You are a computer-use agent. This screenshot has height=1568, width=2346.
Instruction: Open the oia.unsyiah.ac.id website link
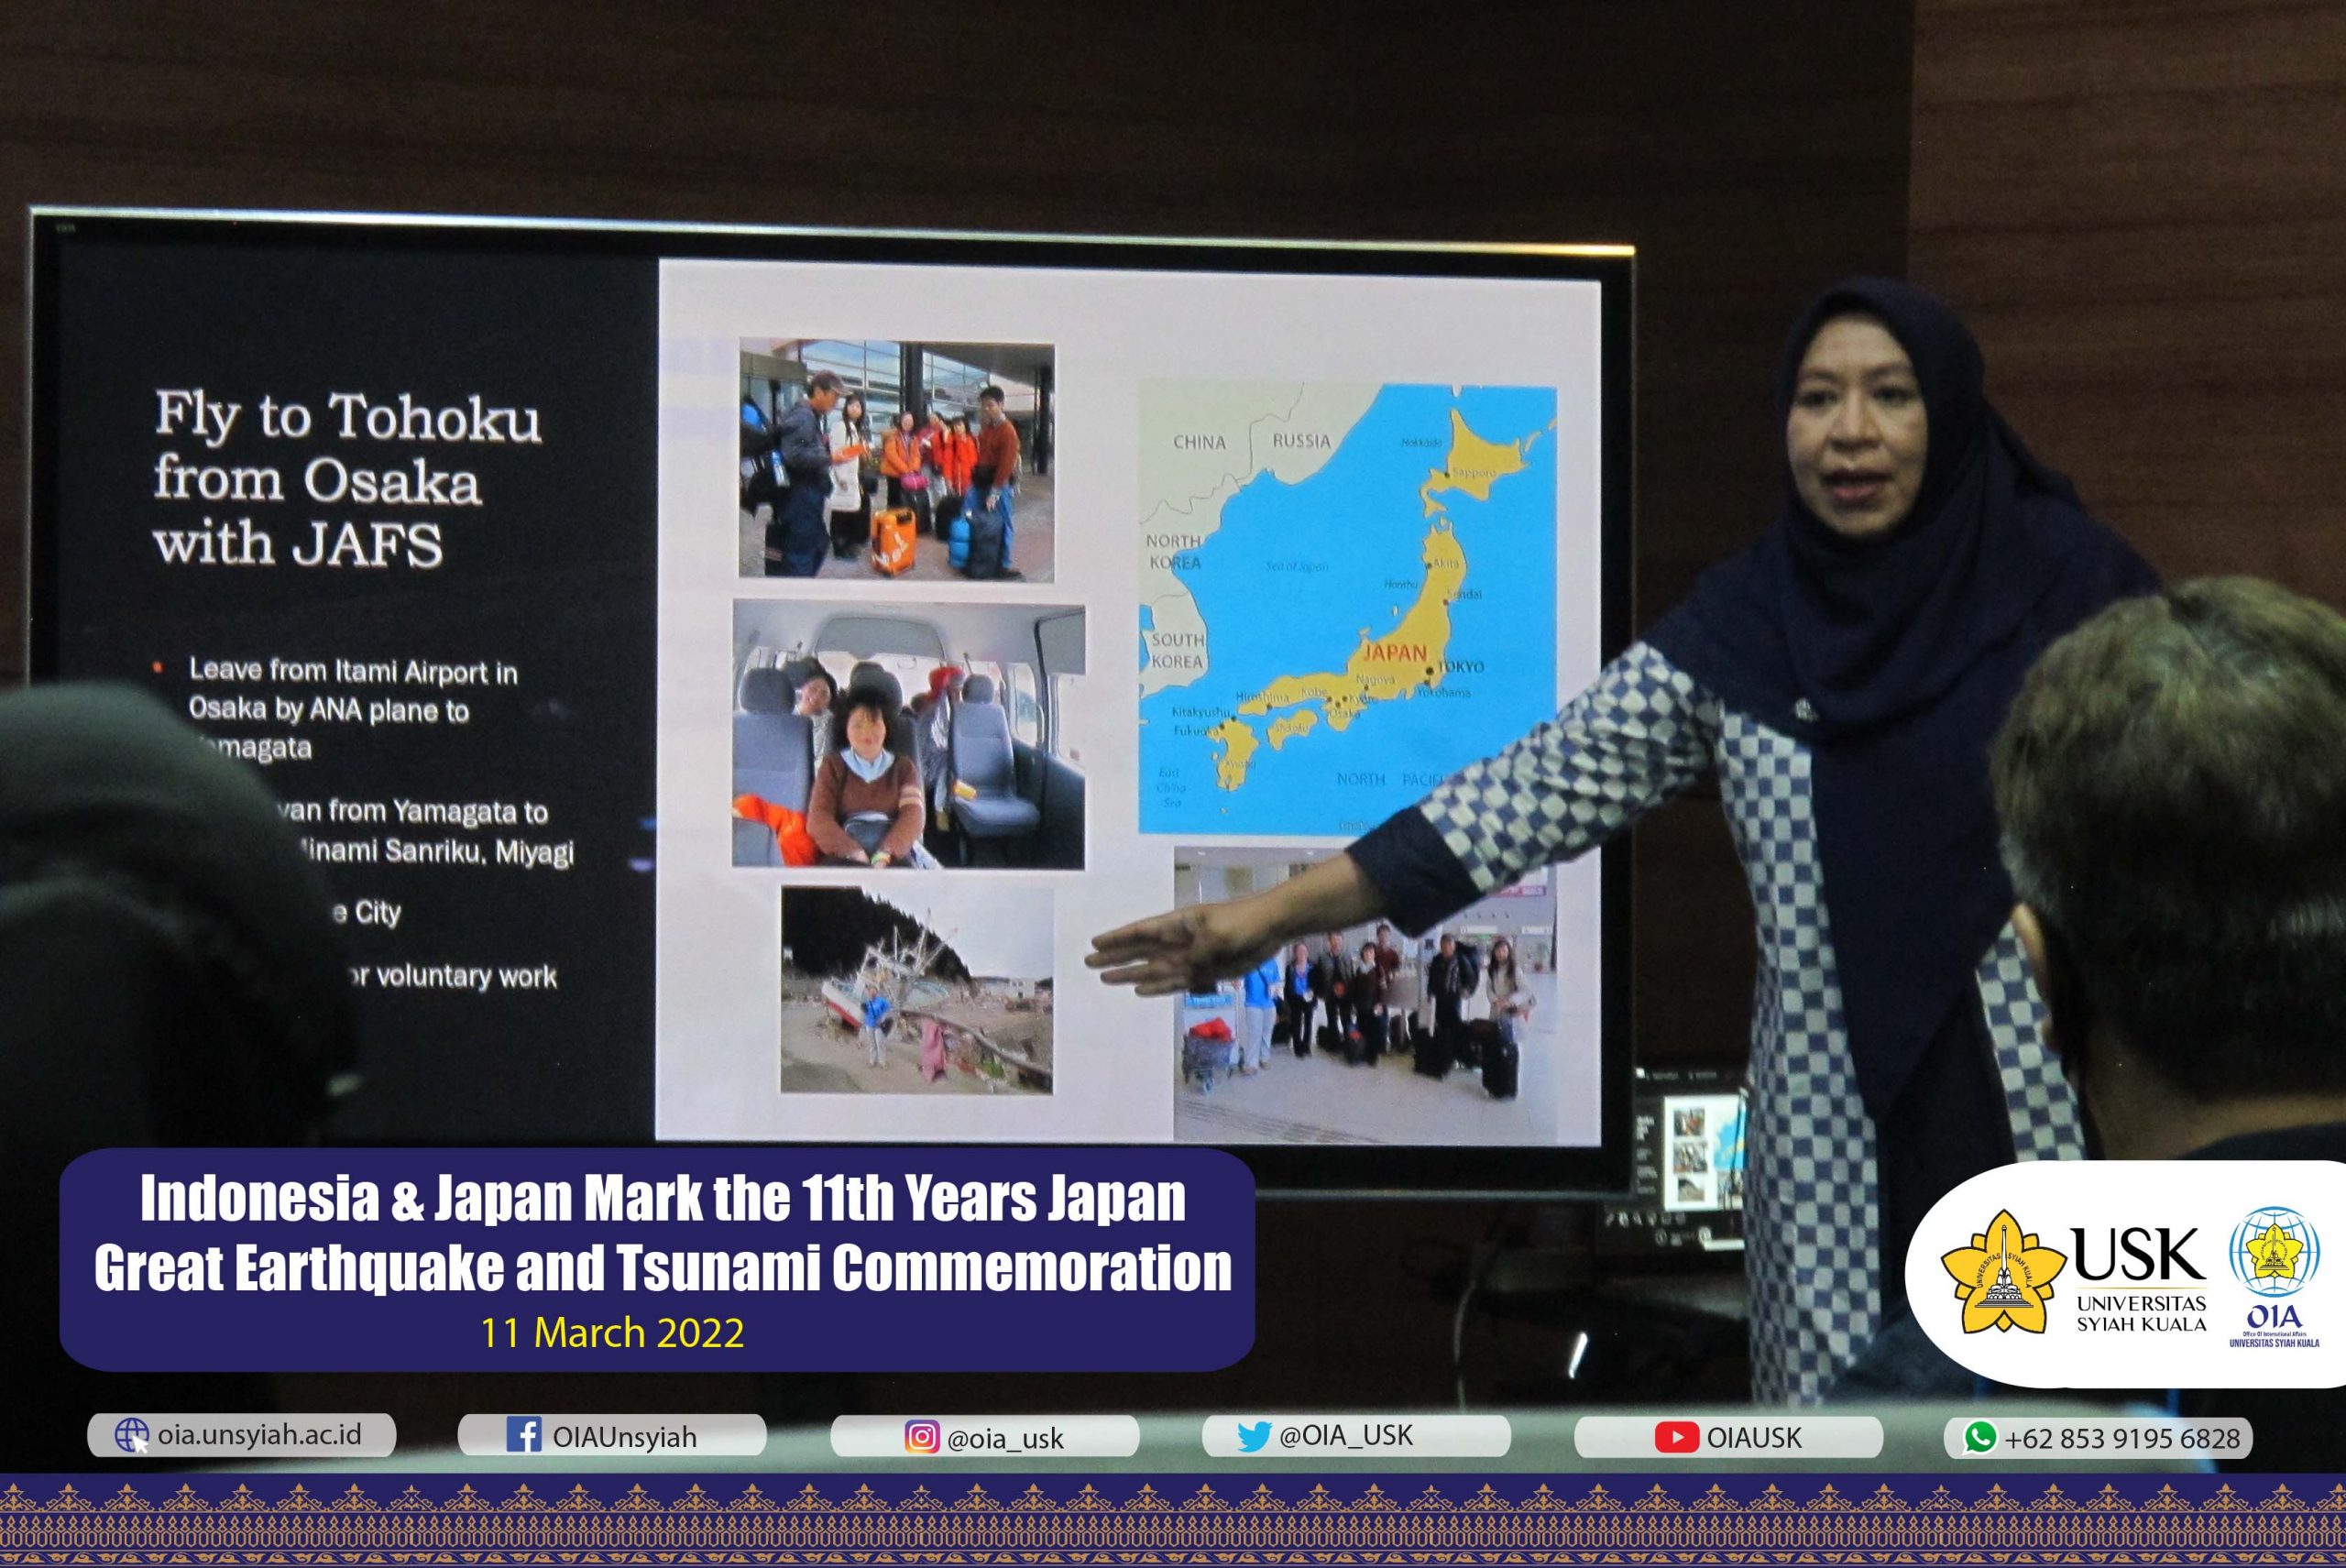[259, 1435]
